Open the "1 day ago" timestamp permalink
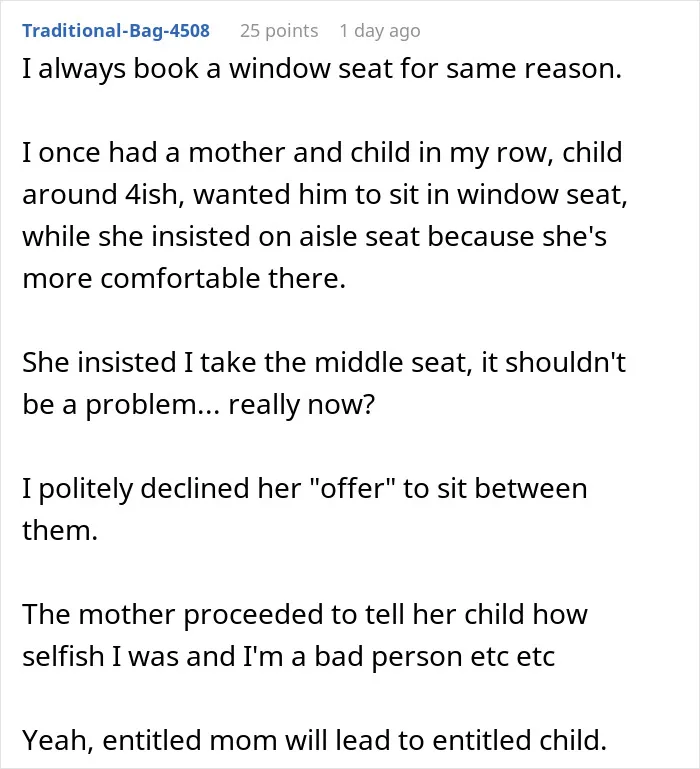700x769 pixels. (380, 30)
